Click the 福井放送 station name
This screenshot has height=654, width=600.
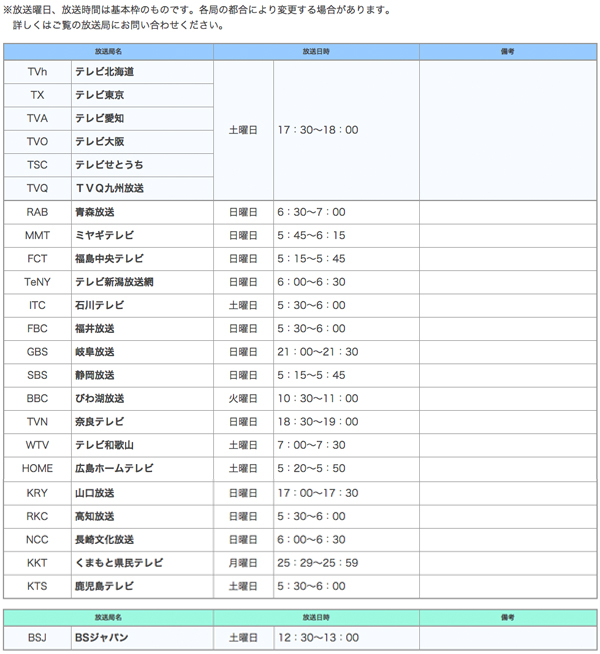tap(95, 329)
